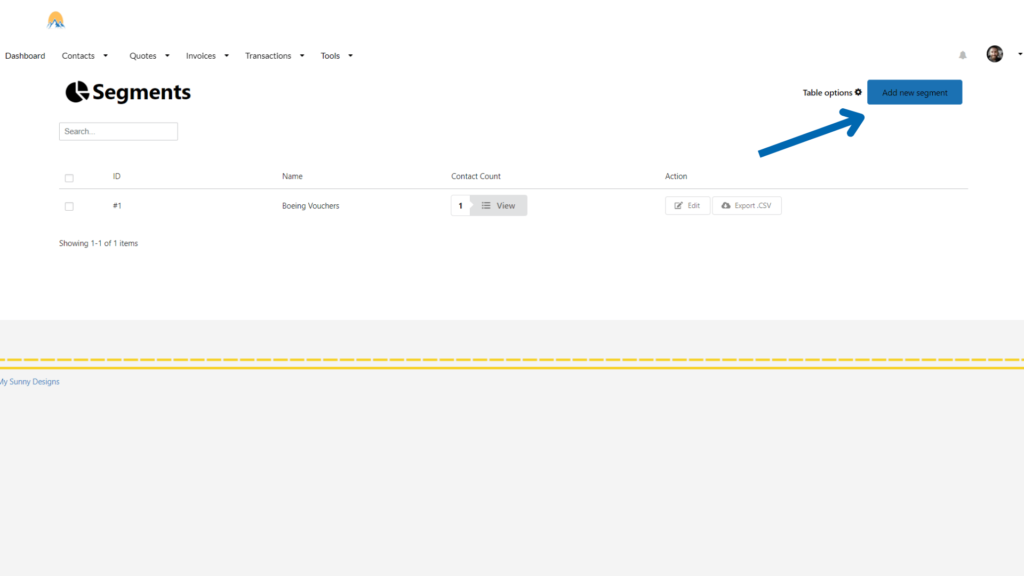The height and width of the screenshot is (576, 1024).
Task: Open the My Sunny Designs footer link
Action: click(x=29, y=382)
